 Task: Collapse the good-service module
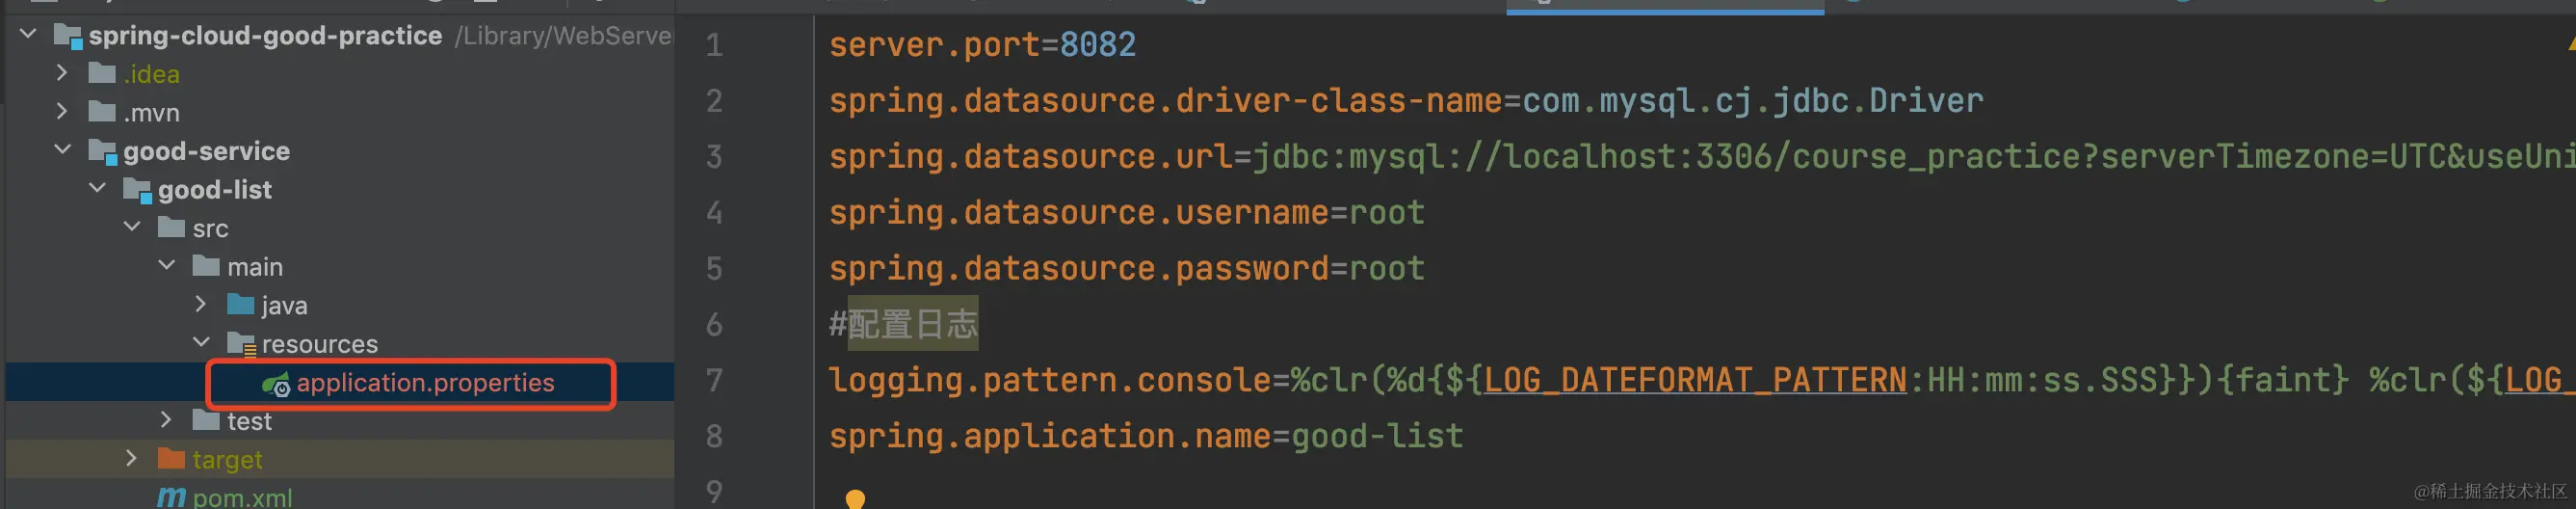click(62, 150)
